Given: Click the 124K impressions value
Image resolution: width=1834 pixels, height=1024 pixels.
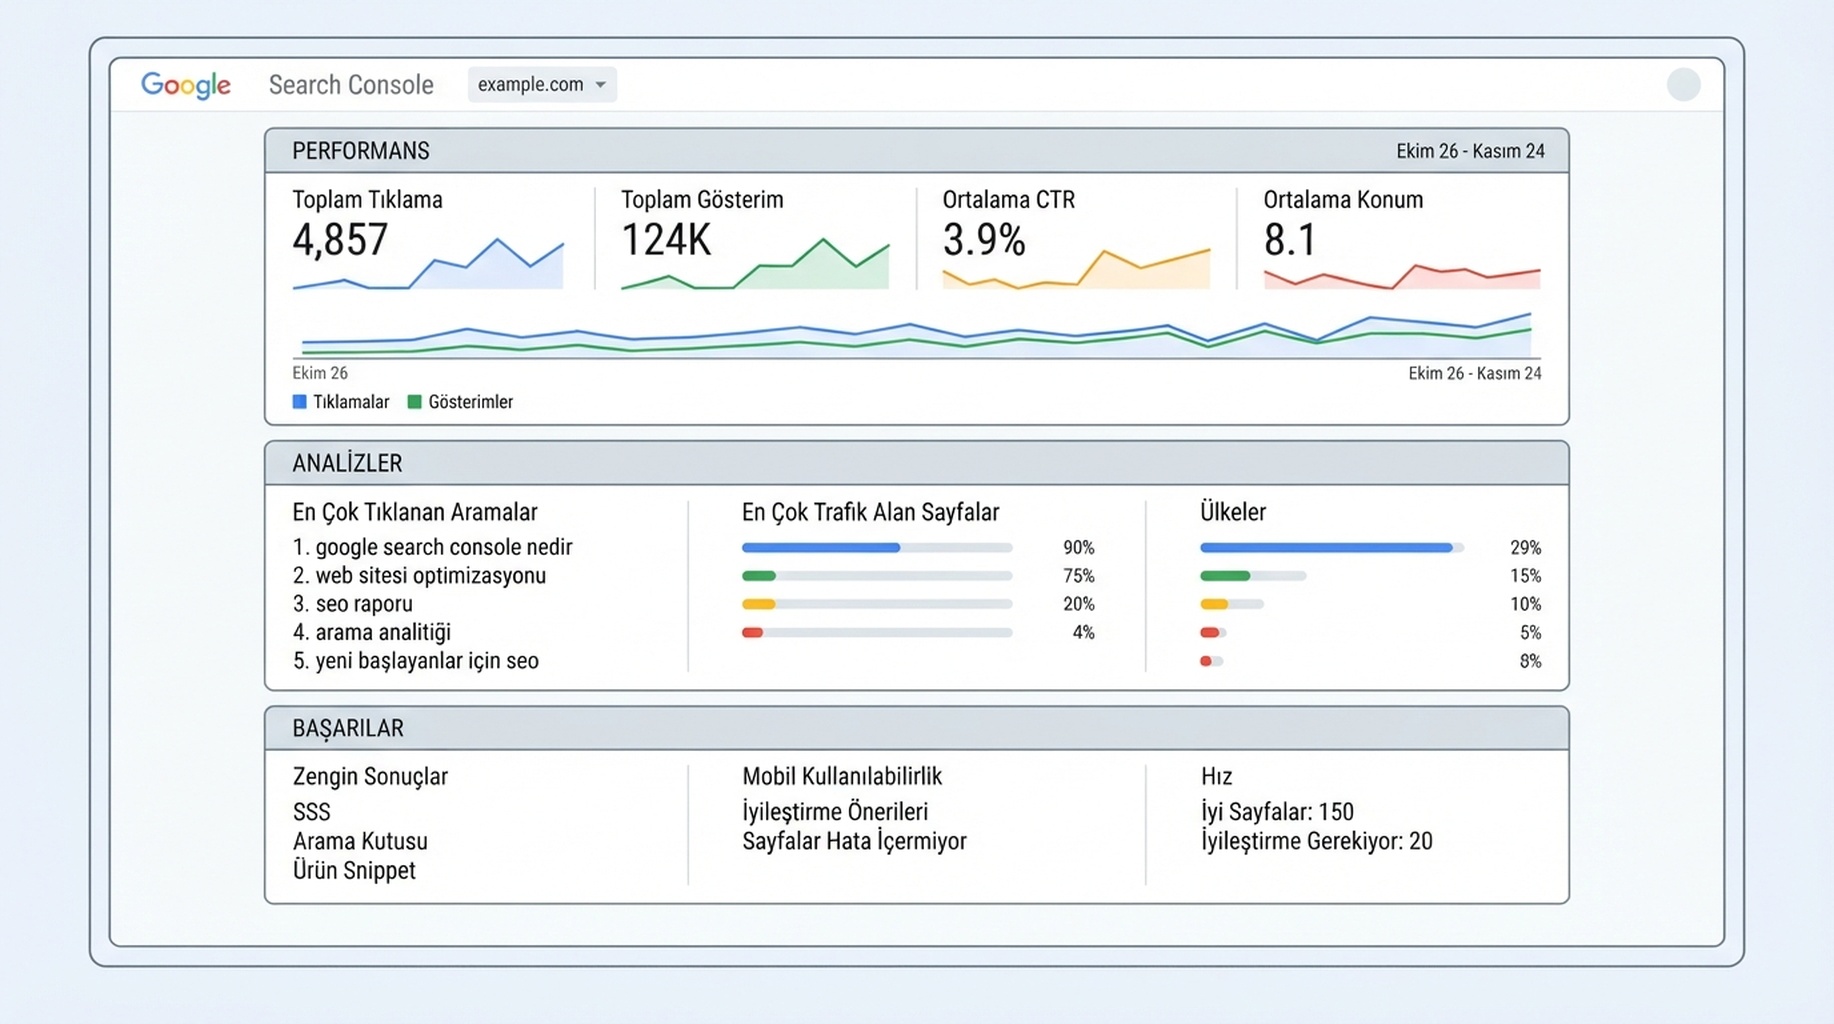Looking at the screenshot, I should pyautogui.click(x=666, y=240).
